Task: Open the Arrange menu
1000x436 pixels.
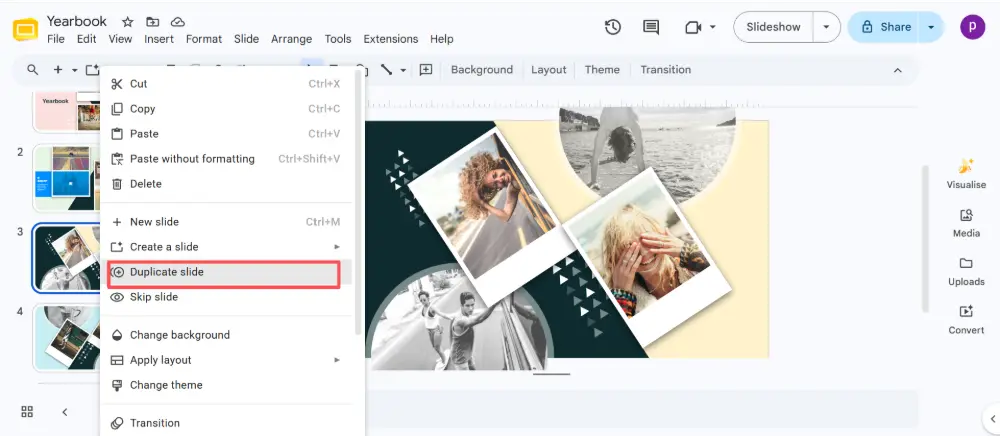Action: coord(291,39)
